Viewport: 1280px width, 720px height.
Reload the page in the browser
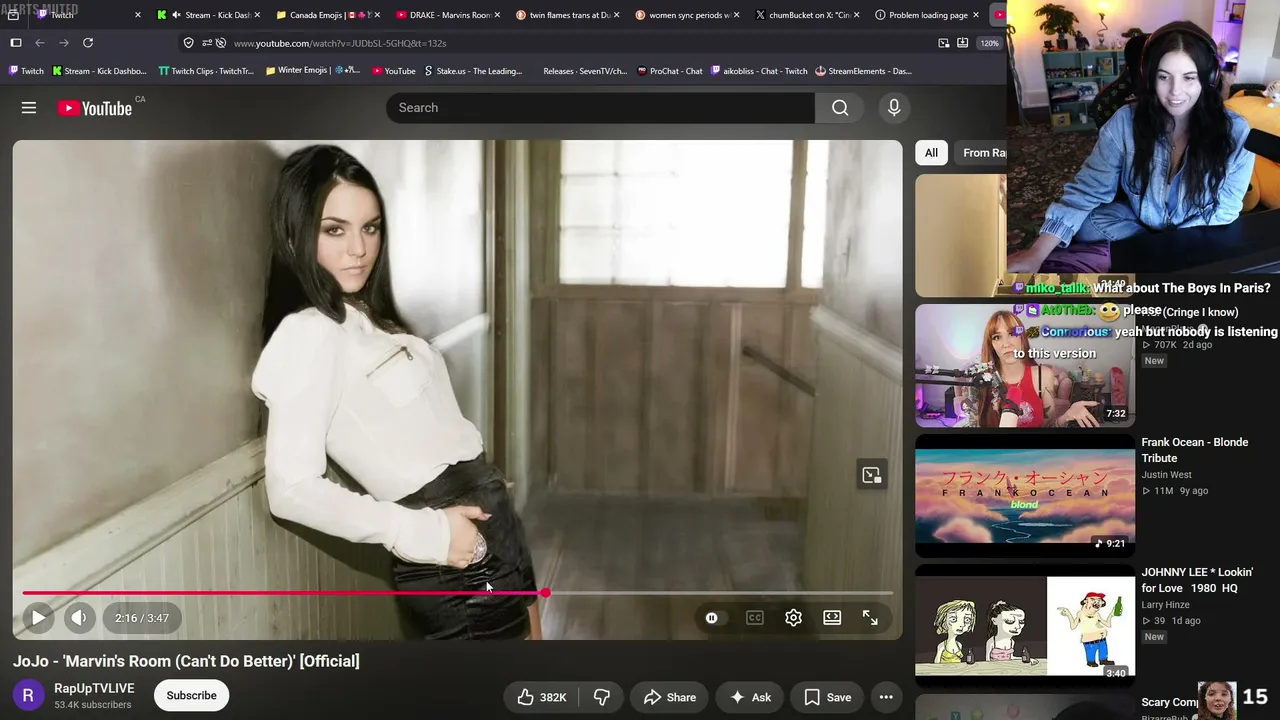click(x=88, y=43)
